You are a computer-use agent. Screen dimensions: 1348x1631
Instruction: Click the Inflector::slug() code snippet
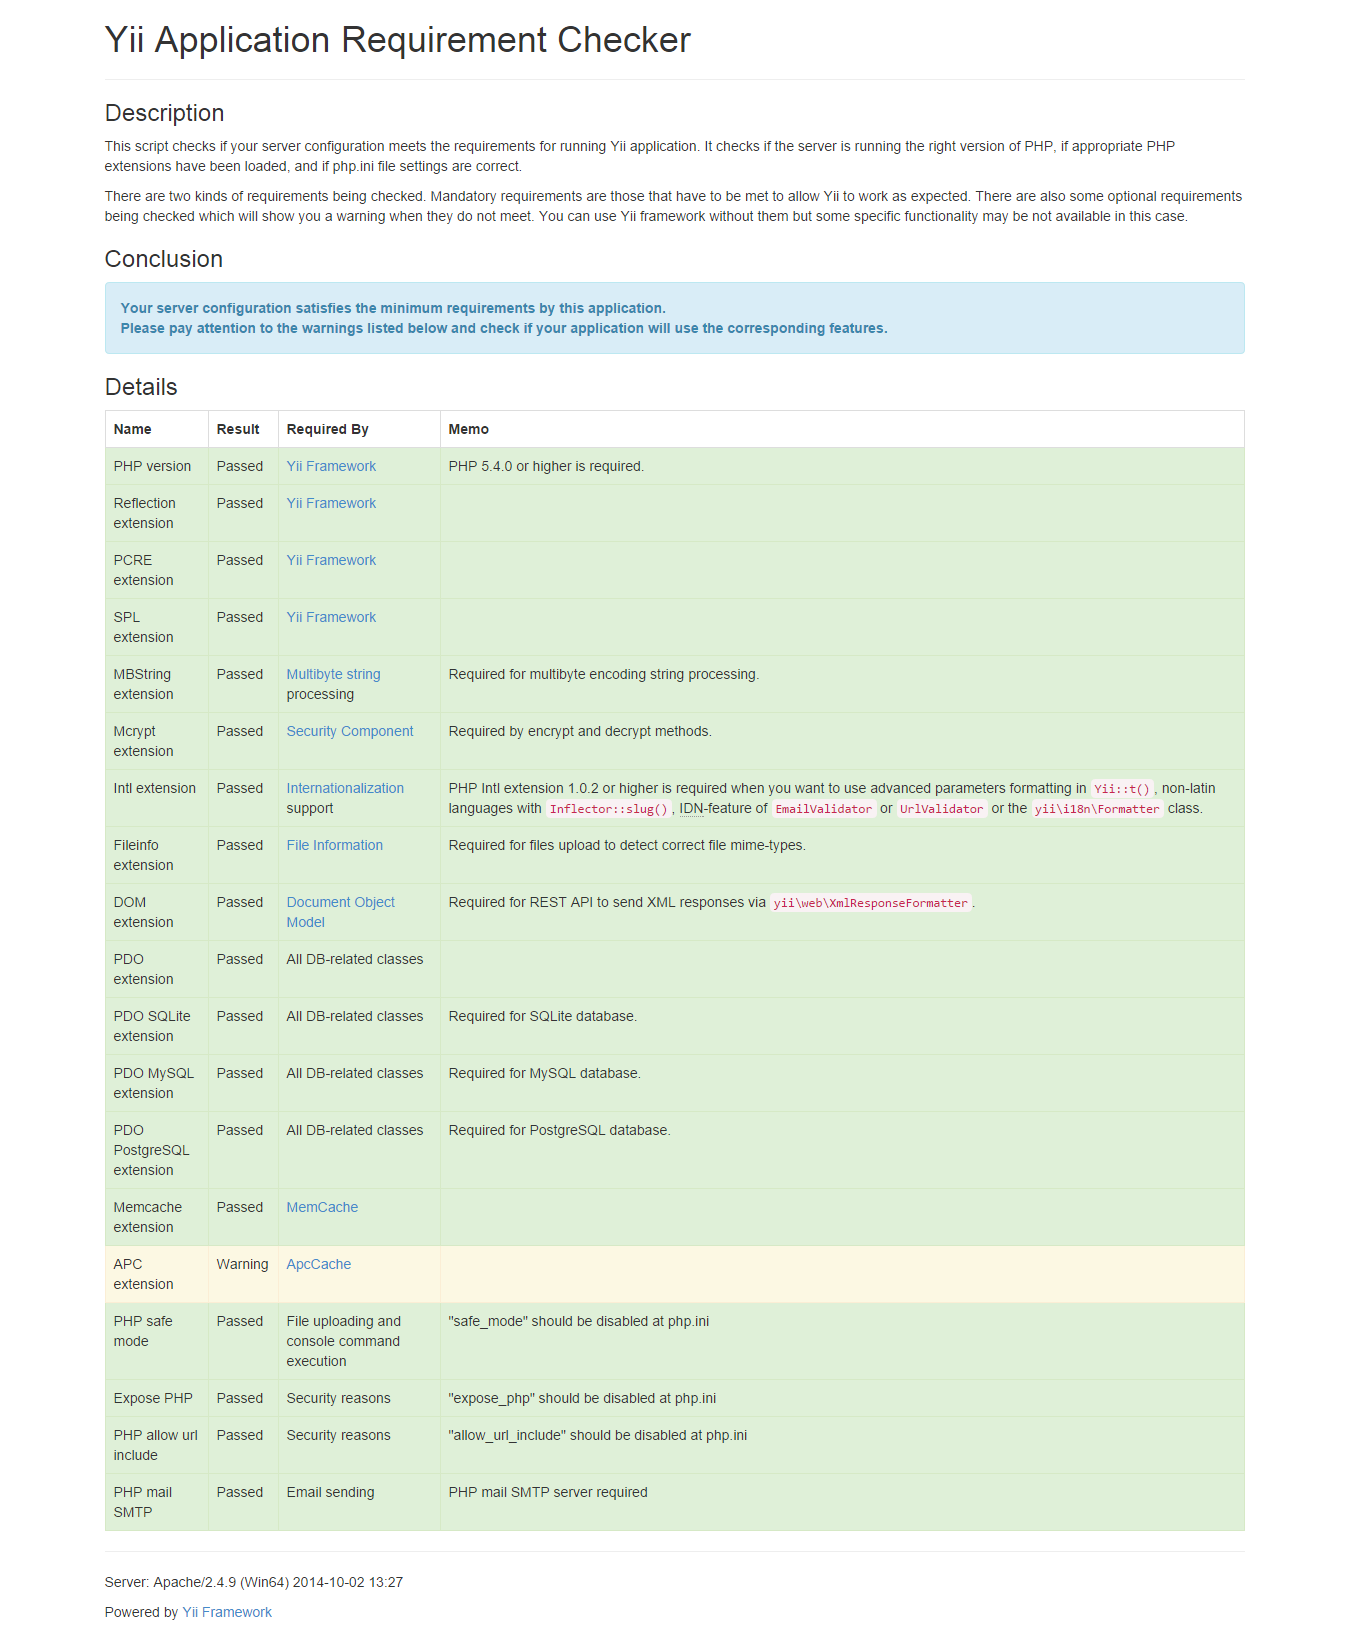point(608,809)
